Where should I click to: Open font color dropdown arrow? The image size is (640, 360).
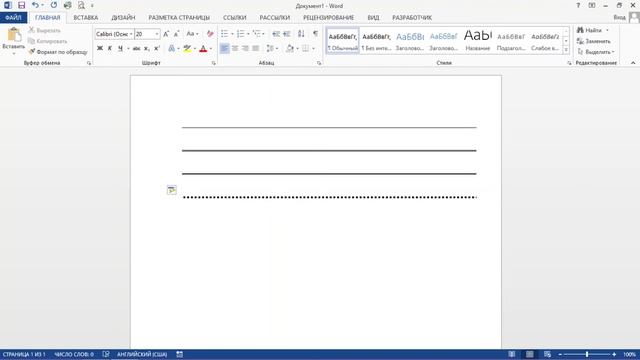[211, 48]
